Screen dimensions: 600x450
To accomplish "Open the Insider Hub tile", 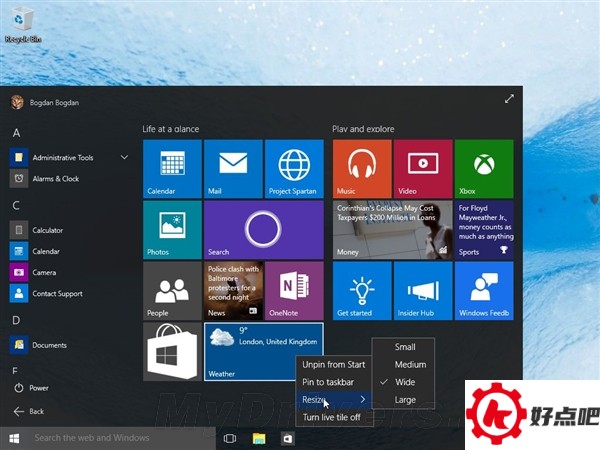I will [x=423, y=291].
